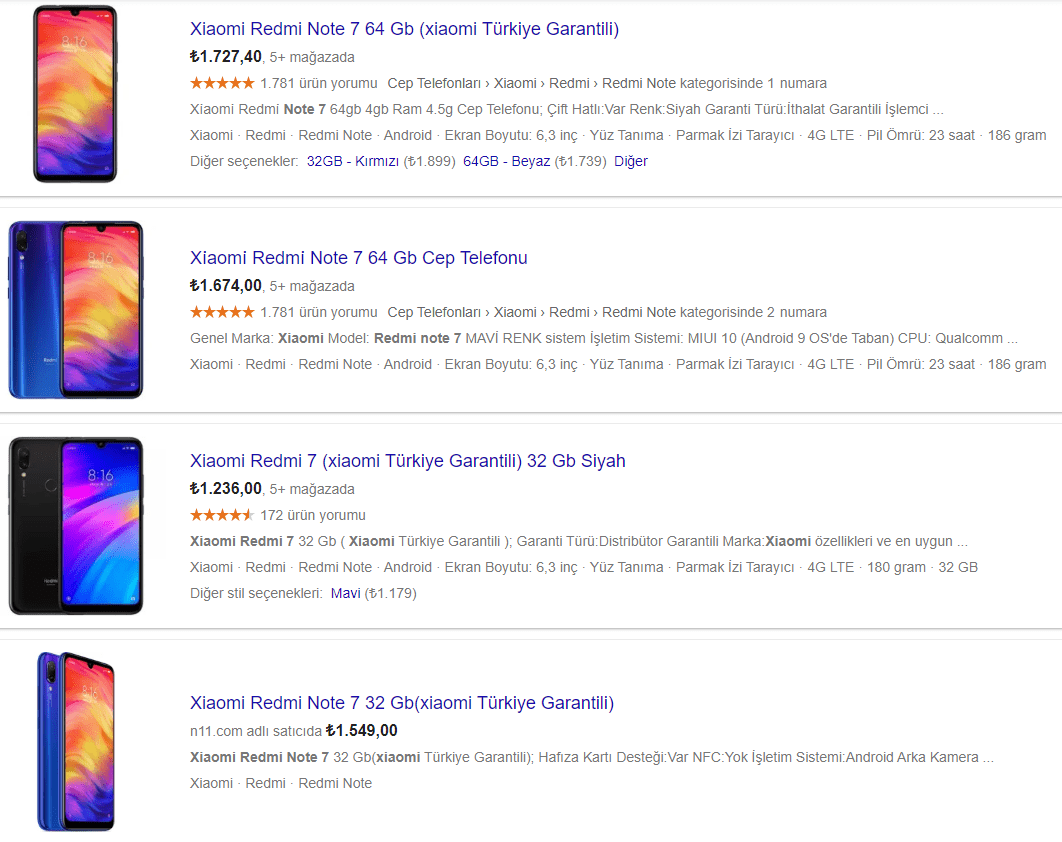Image resolution: width=1062 pixels, height=842 pixels.
Task: Select the 64GB - Beyaz option
Action: tap(506, 161)
